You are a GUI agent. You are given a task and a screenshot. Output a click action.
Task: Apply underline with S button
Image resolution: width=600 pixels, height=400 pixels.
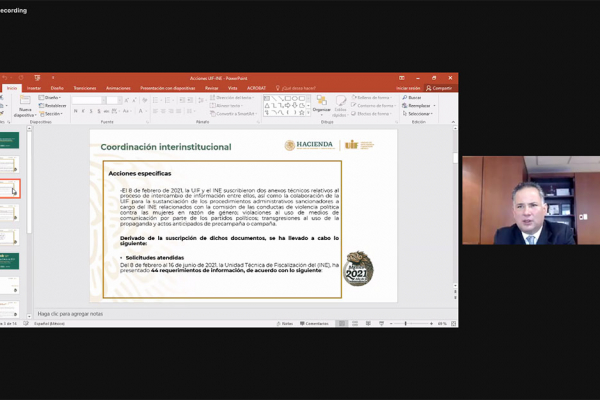[91, 111]
